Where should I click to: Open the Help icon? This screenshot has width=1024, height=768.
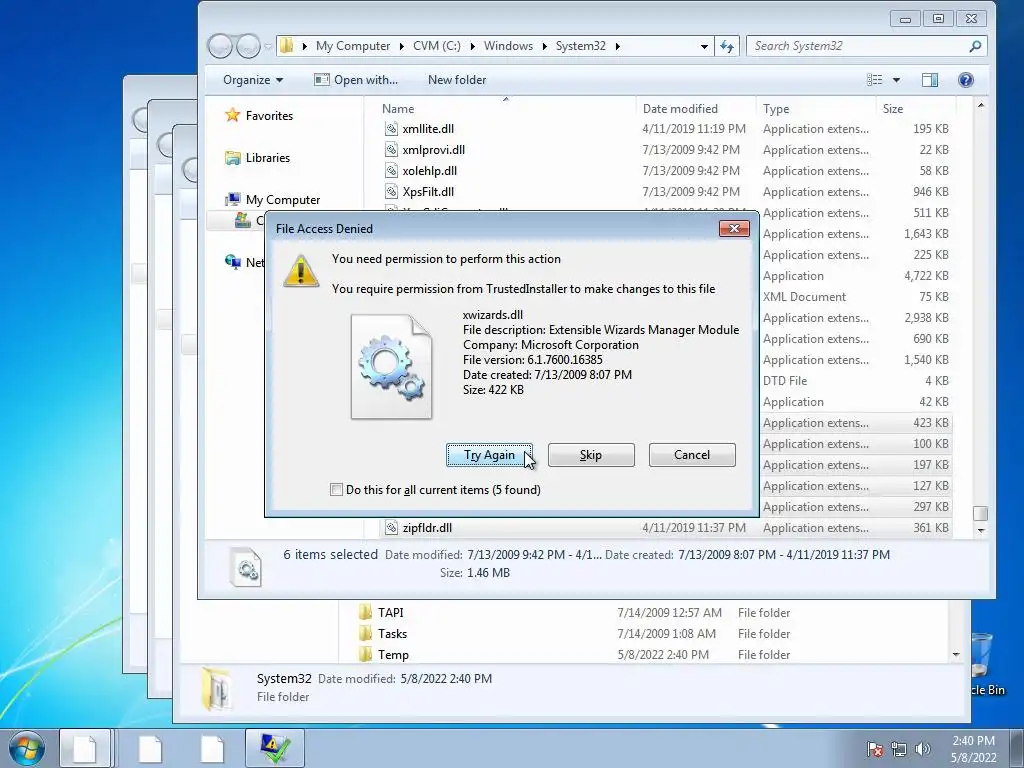pos(966,80)
